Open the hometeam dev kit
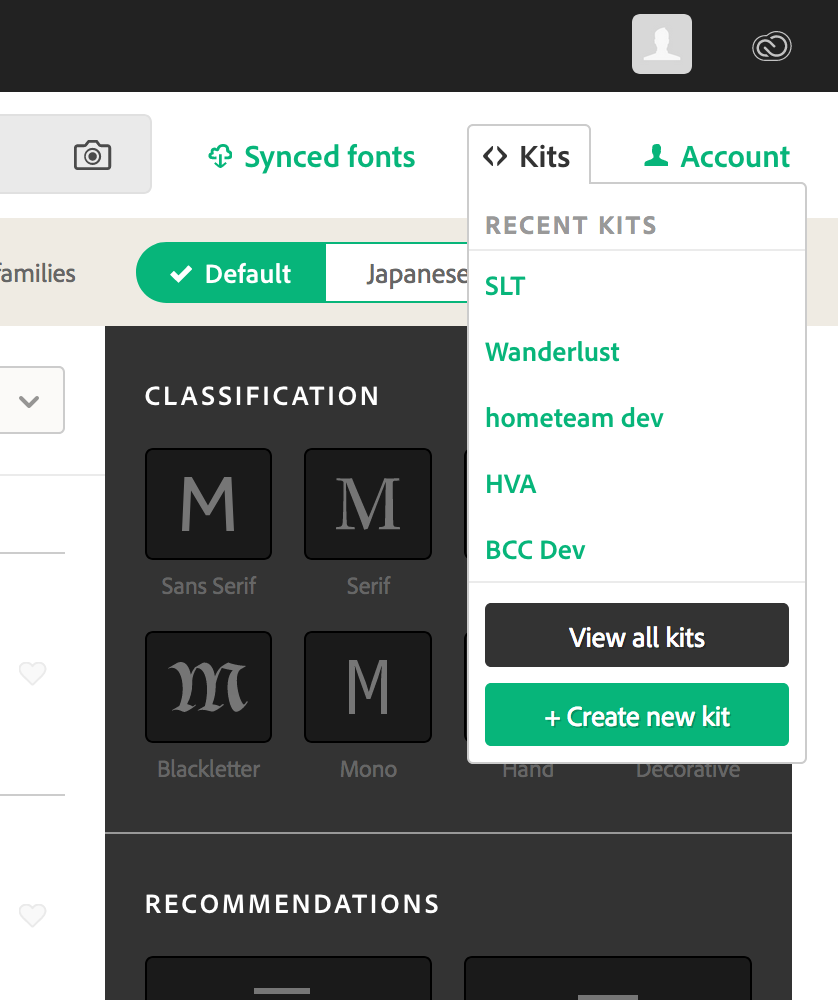Screen dimensions: 838x1000 (574, 418)
